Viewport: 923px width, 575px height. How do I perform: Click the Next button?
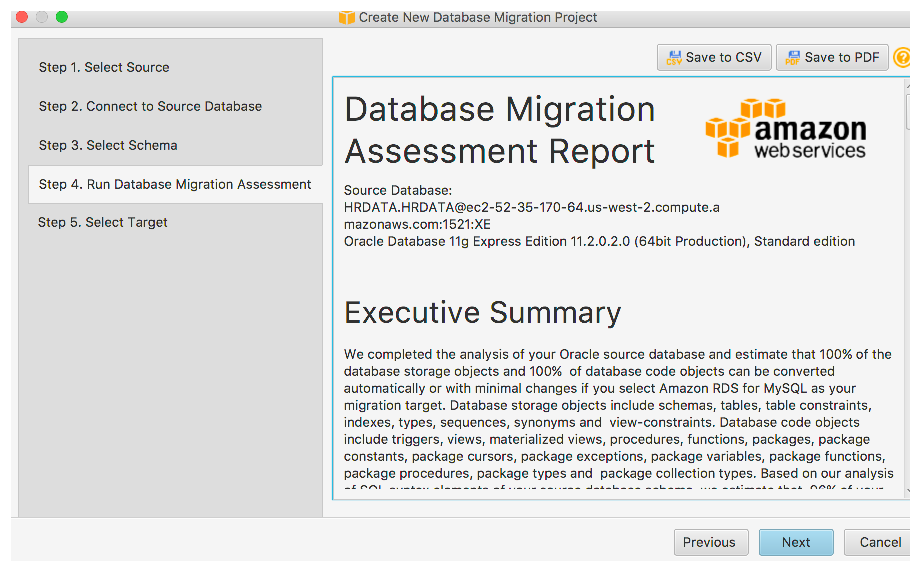click(796, 542)
